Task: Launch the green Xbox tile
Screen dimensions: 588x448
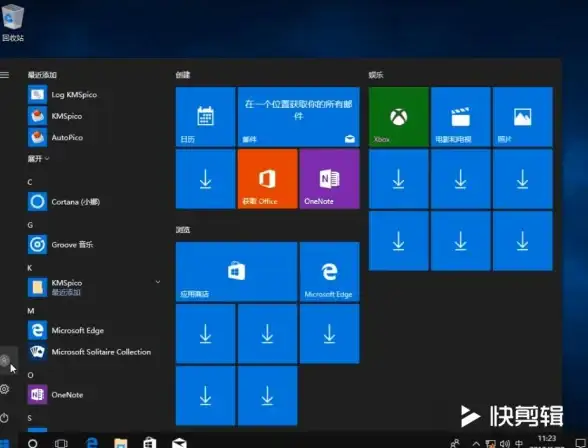Action: (x=399, y=117)
